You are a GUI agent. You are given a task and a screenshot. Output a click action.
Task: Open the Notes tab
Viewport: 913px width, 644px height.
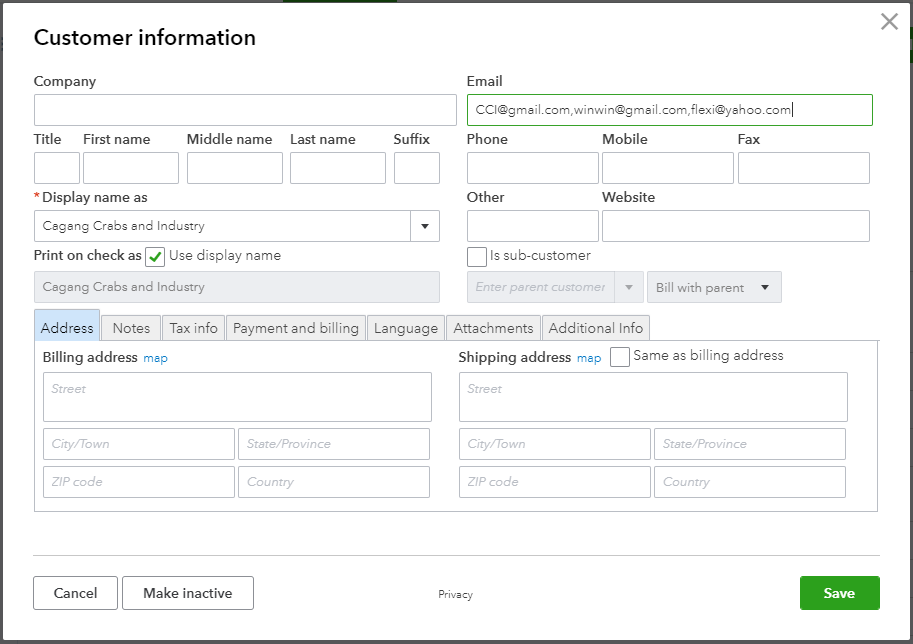click(x=131, y=328)
